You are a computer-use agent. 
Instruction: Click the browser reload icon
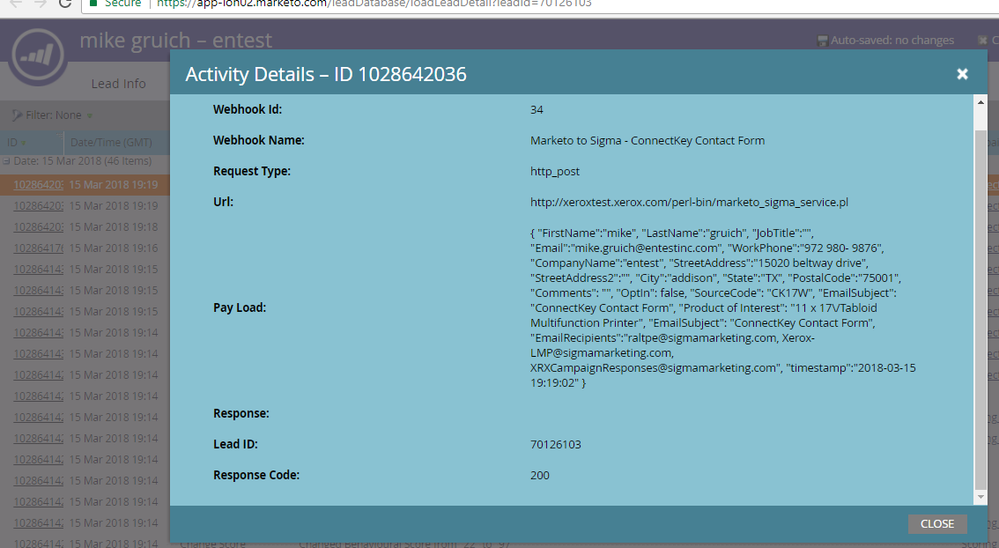click(x=65, y=4)
